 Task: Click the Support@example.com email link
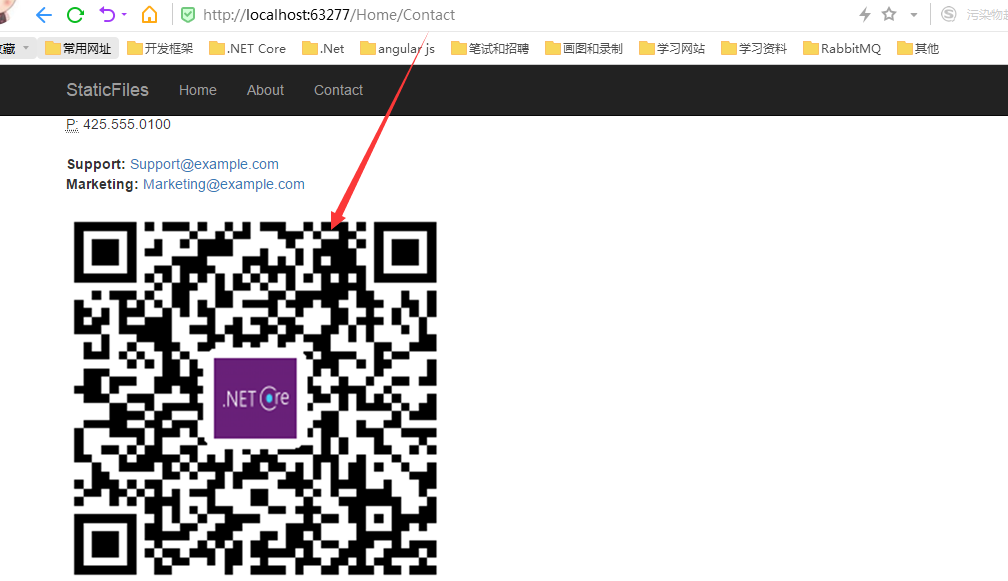coord(204,164)
